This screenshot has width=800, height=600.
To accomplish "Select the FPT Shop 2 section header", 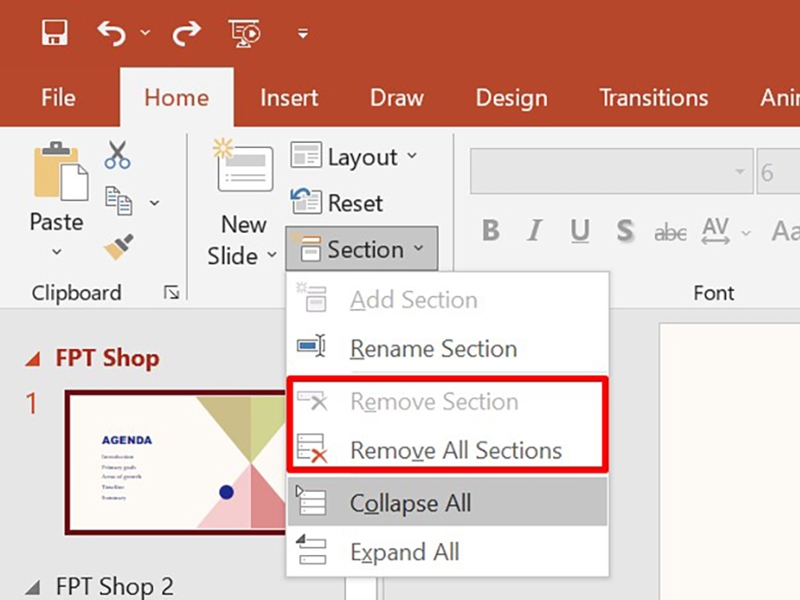I will coord(115,586).
